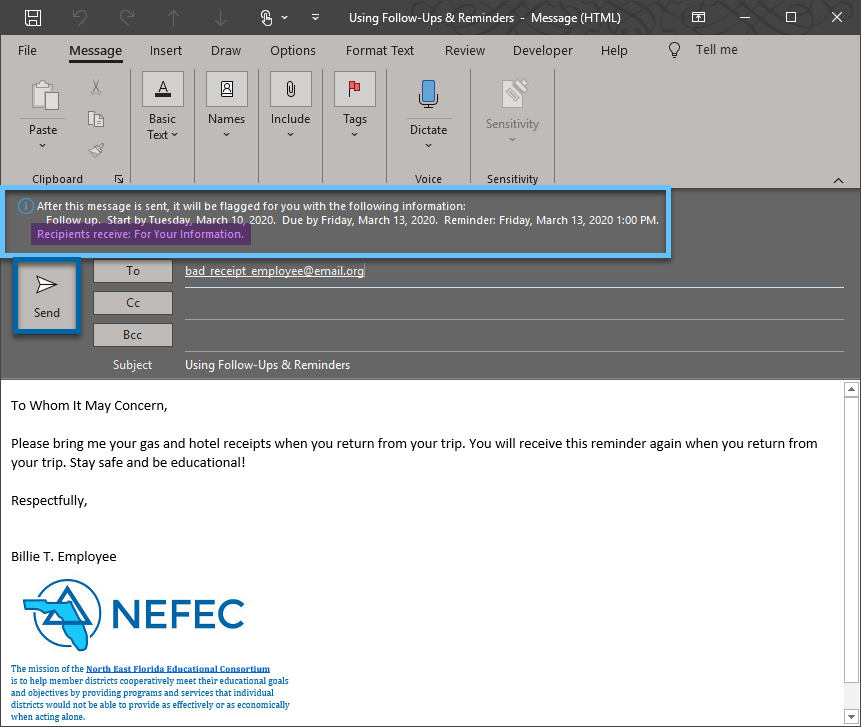Screen dimensions: 861x727
Task: Click the Paste clipboard icon
Action: [x=44, y=95]
